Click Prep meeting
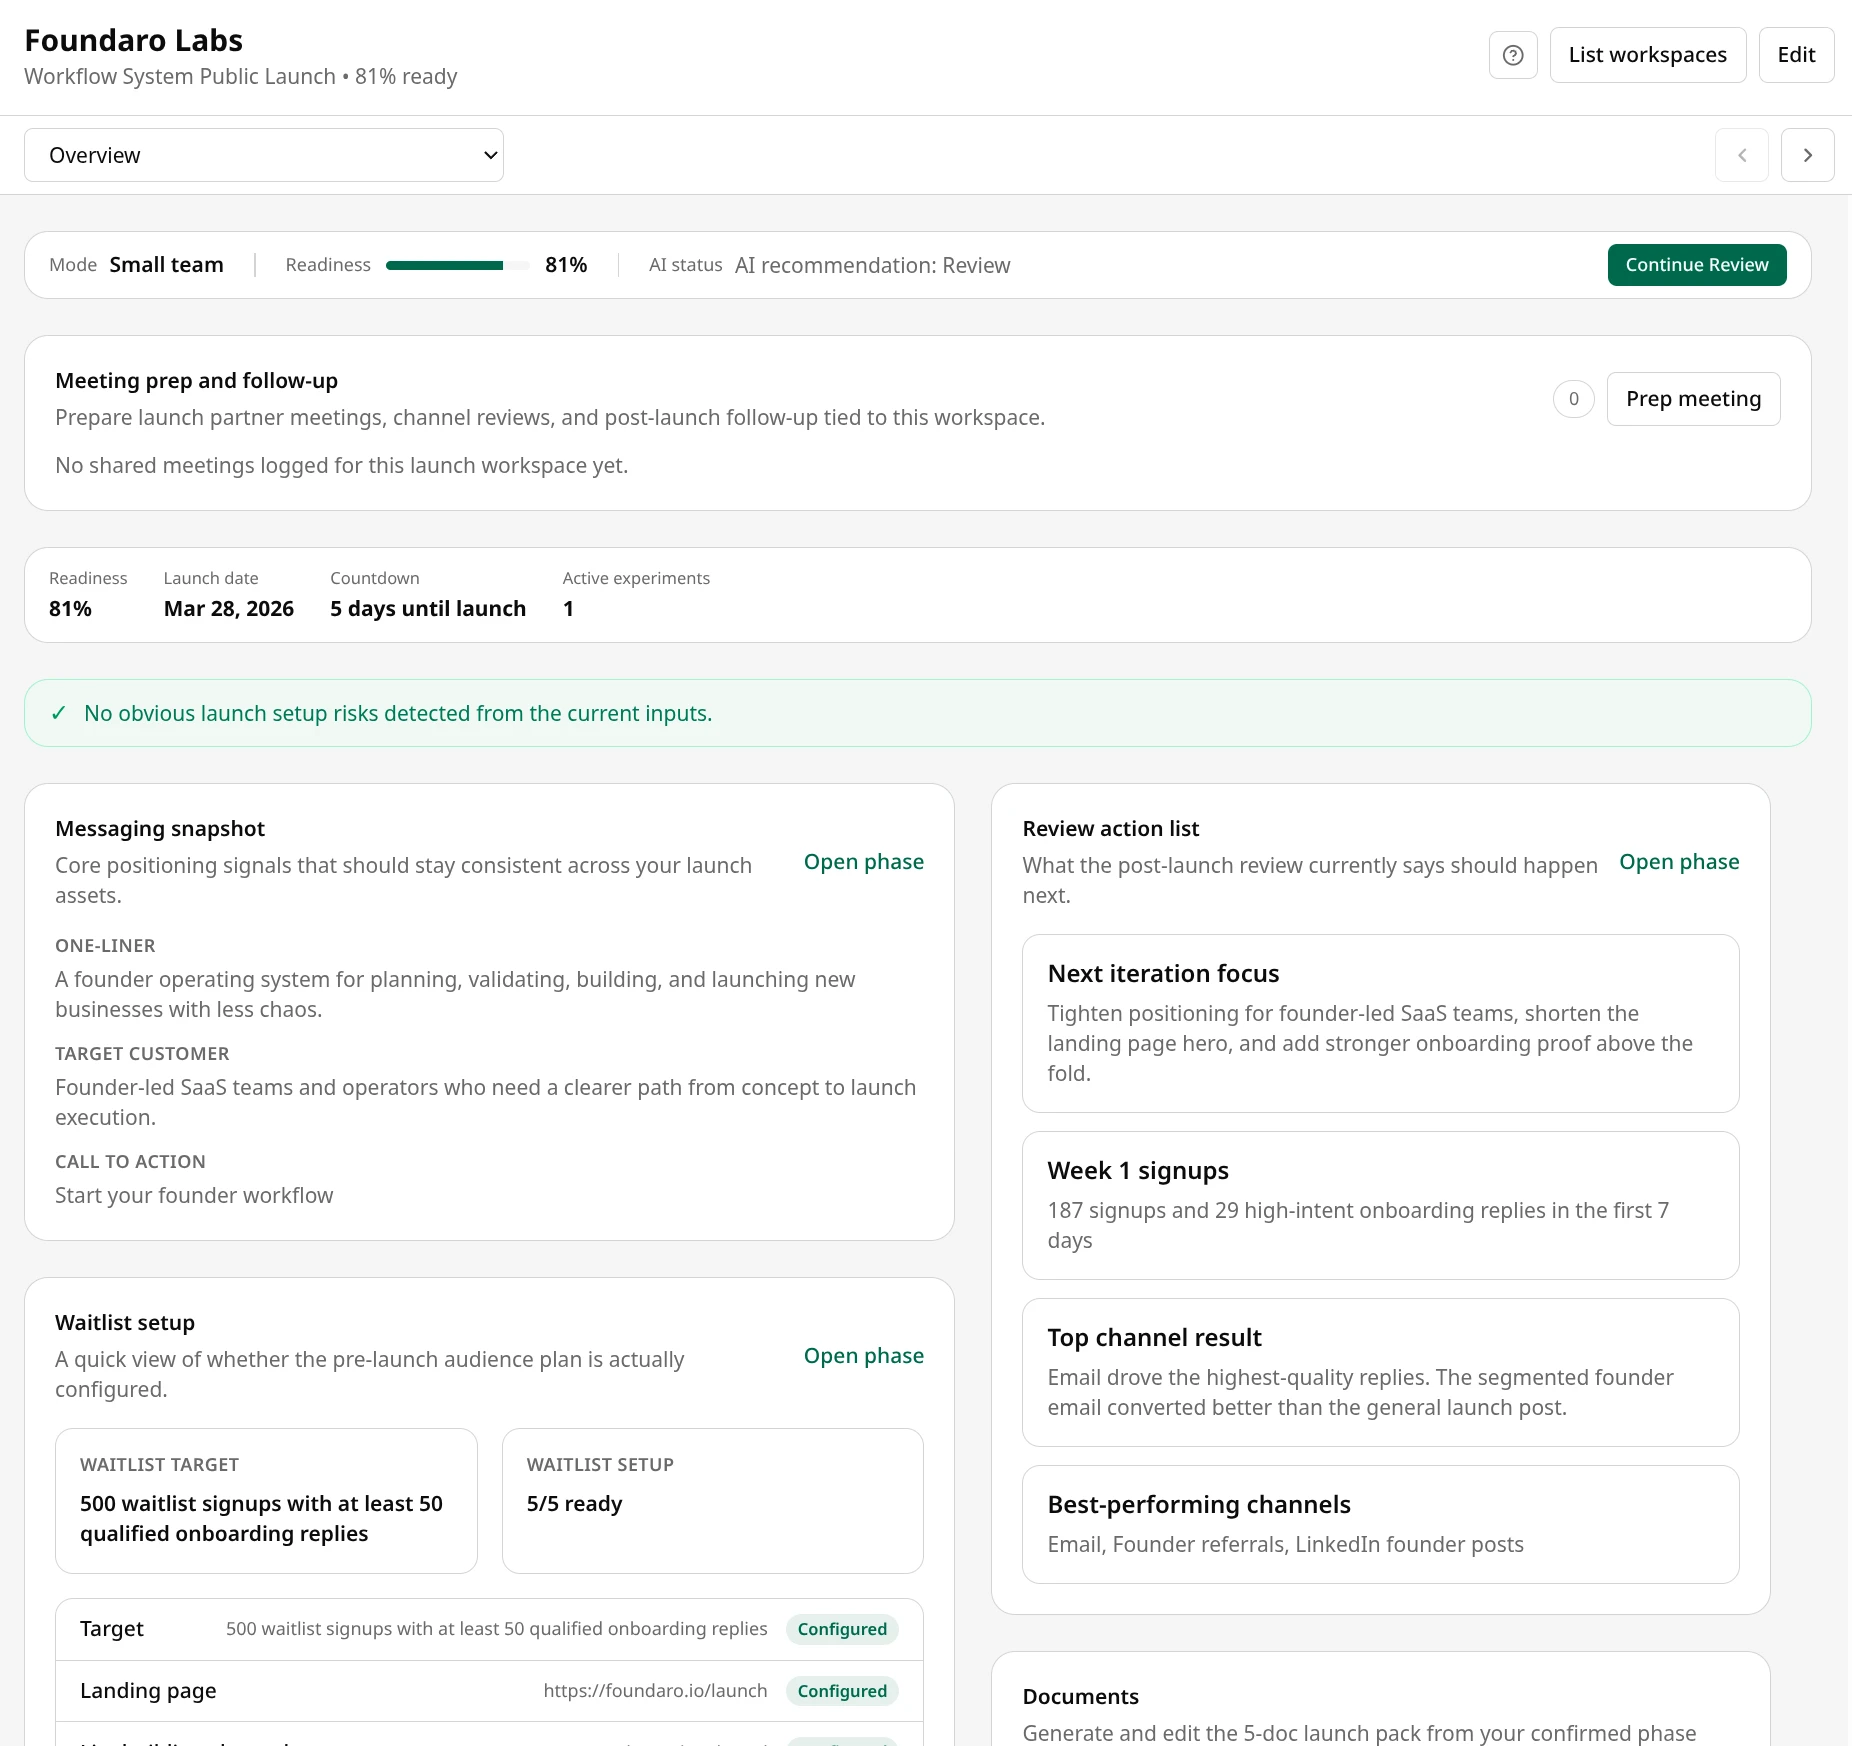 tap(1693, 398)
